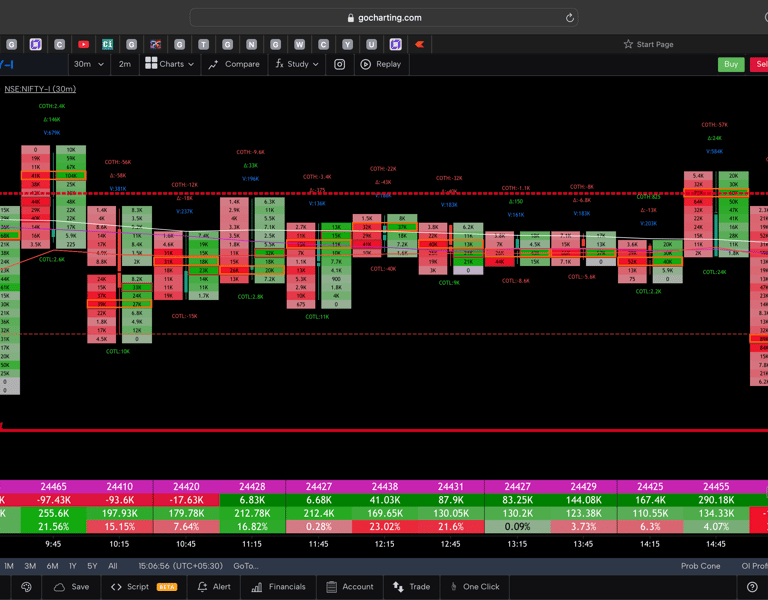Create a new Alert
Image resolution: width=768 pixels, height=600 pixels.
click(214, 587)
